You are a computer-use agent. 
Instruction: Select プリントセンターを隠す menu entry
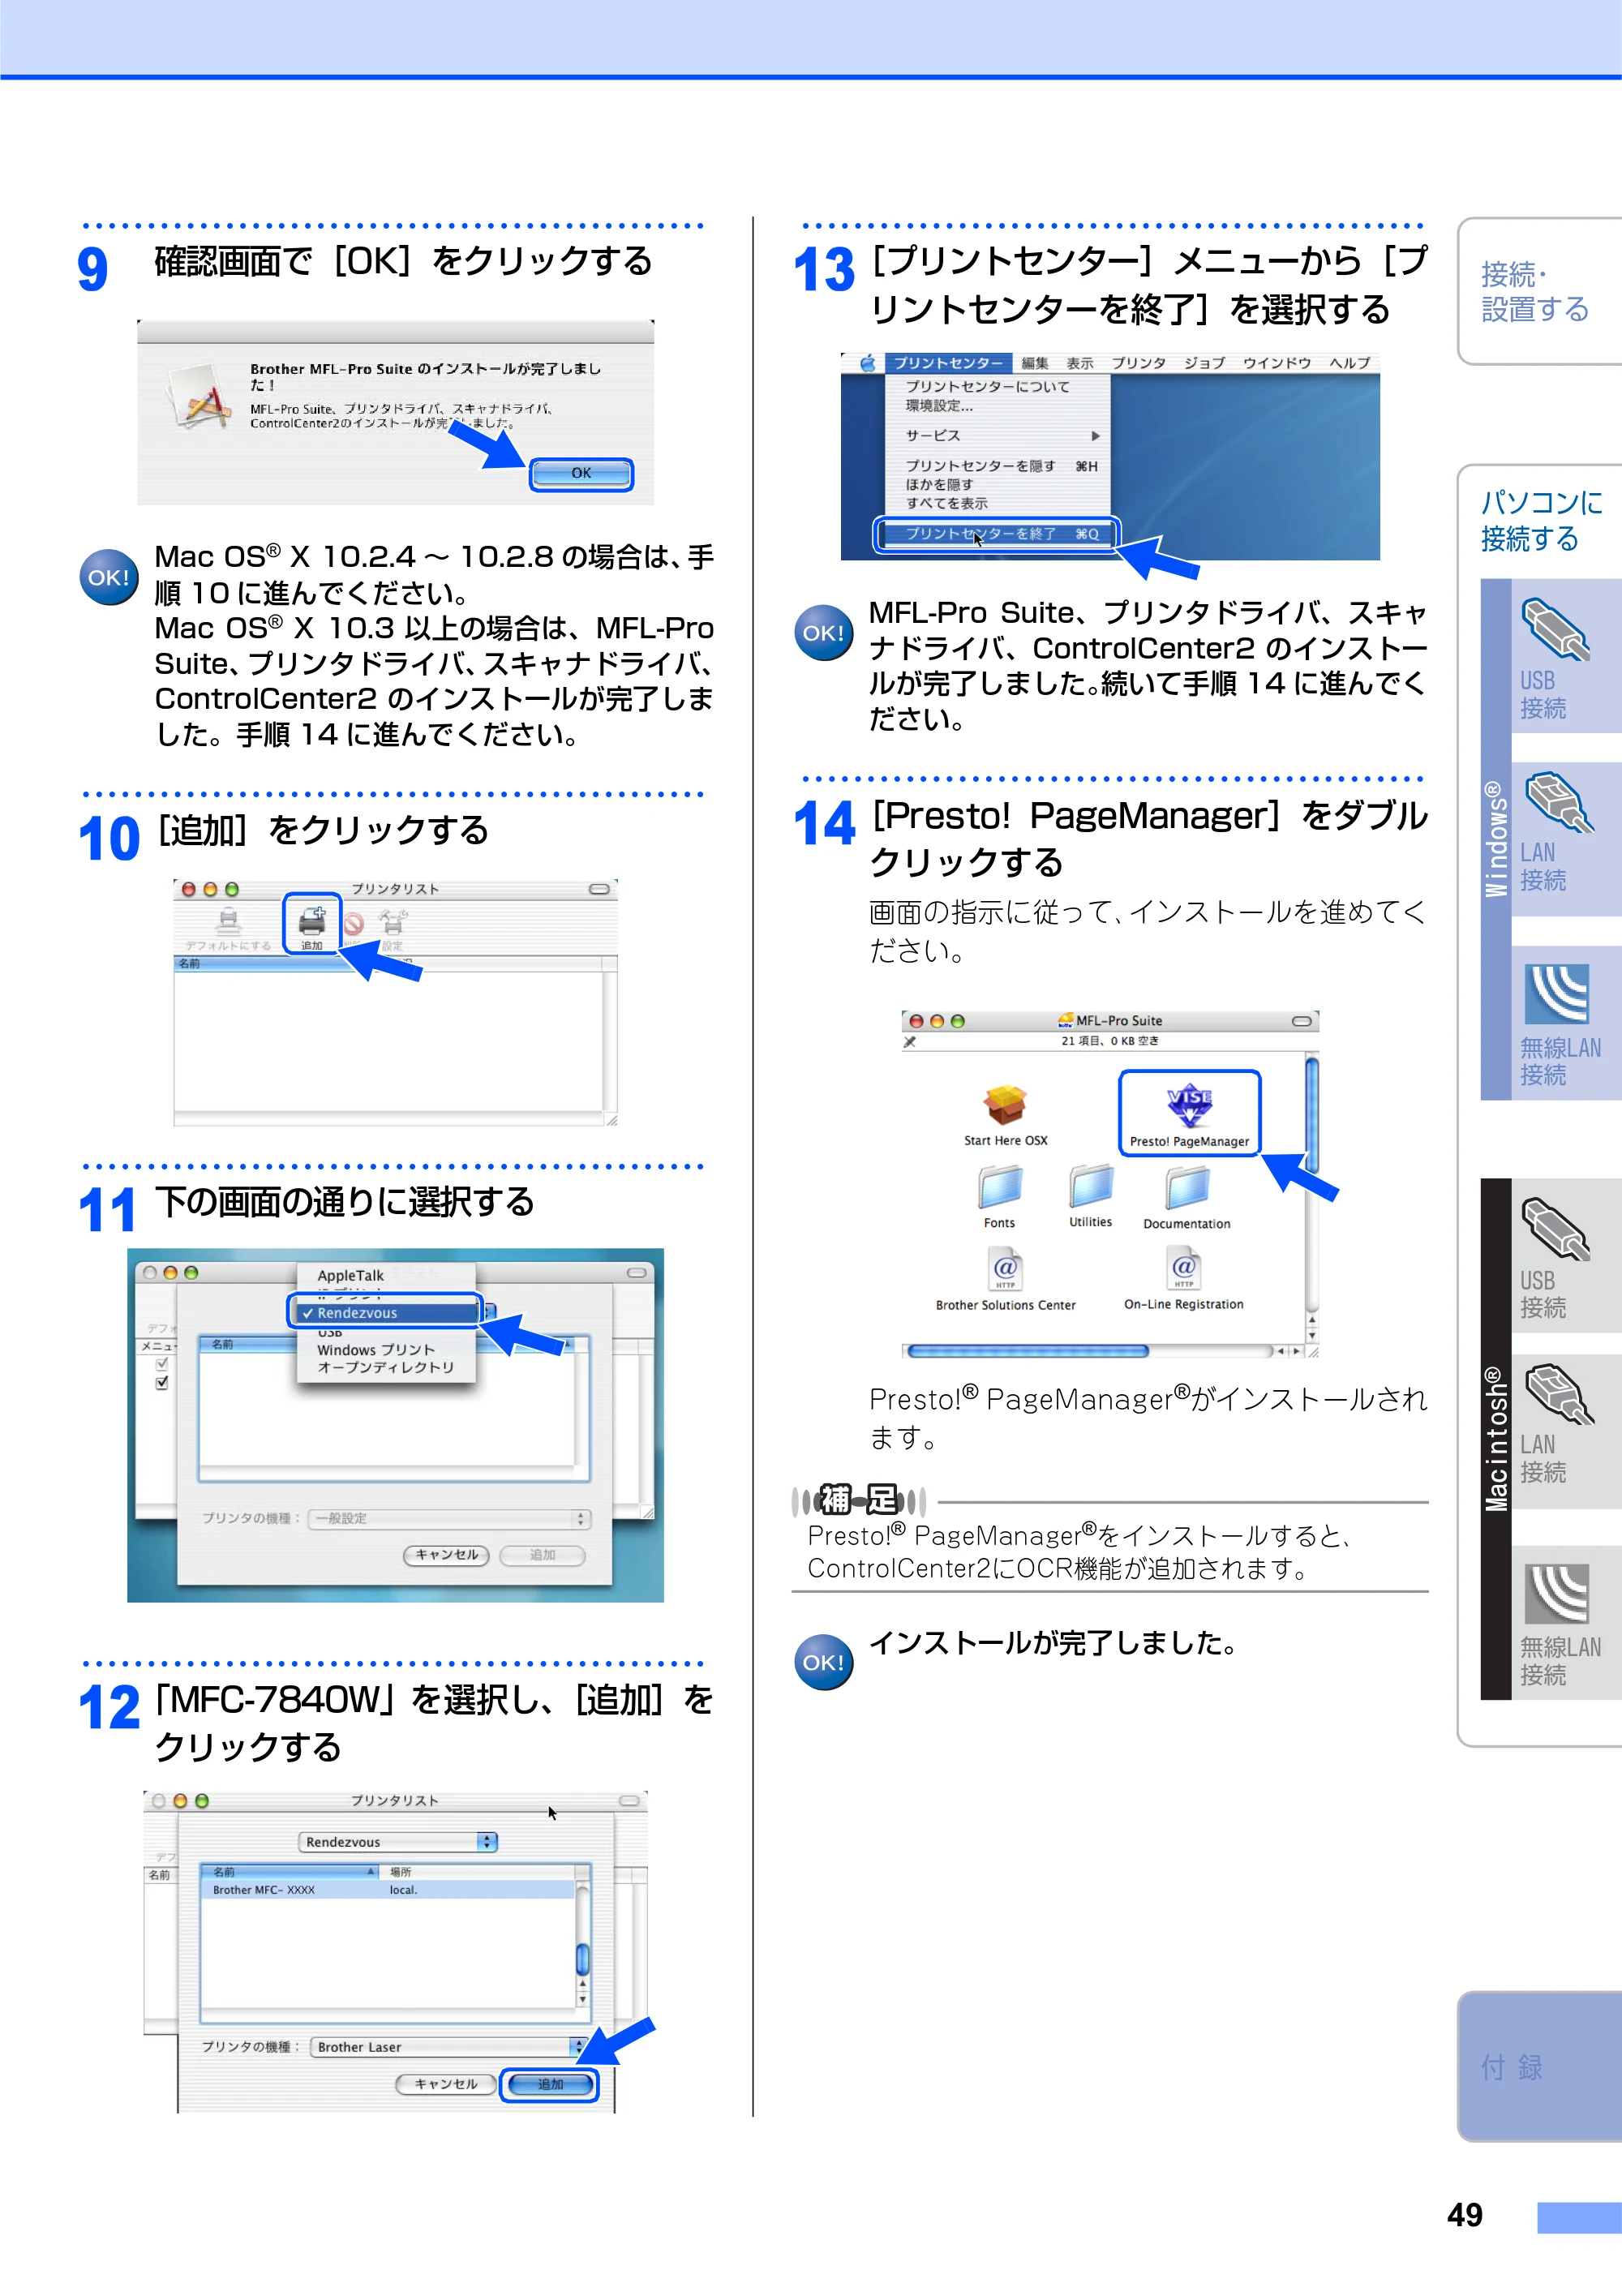click(x=997, y=466)
